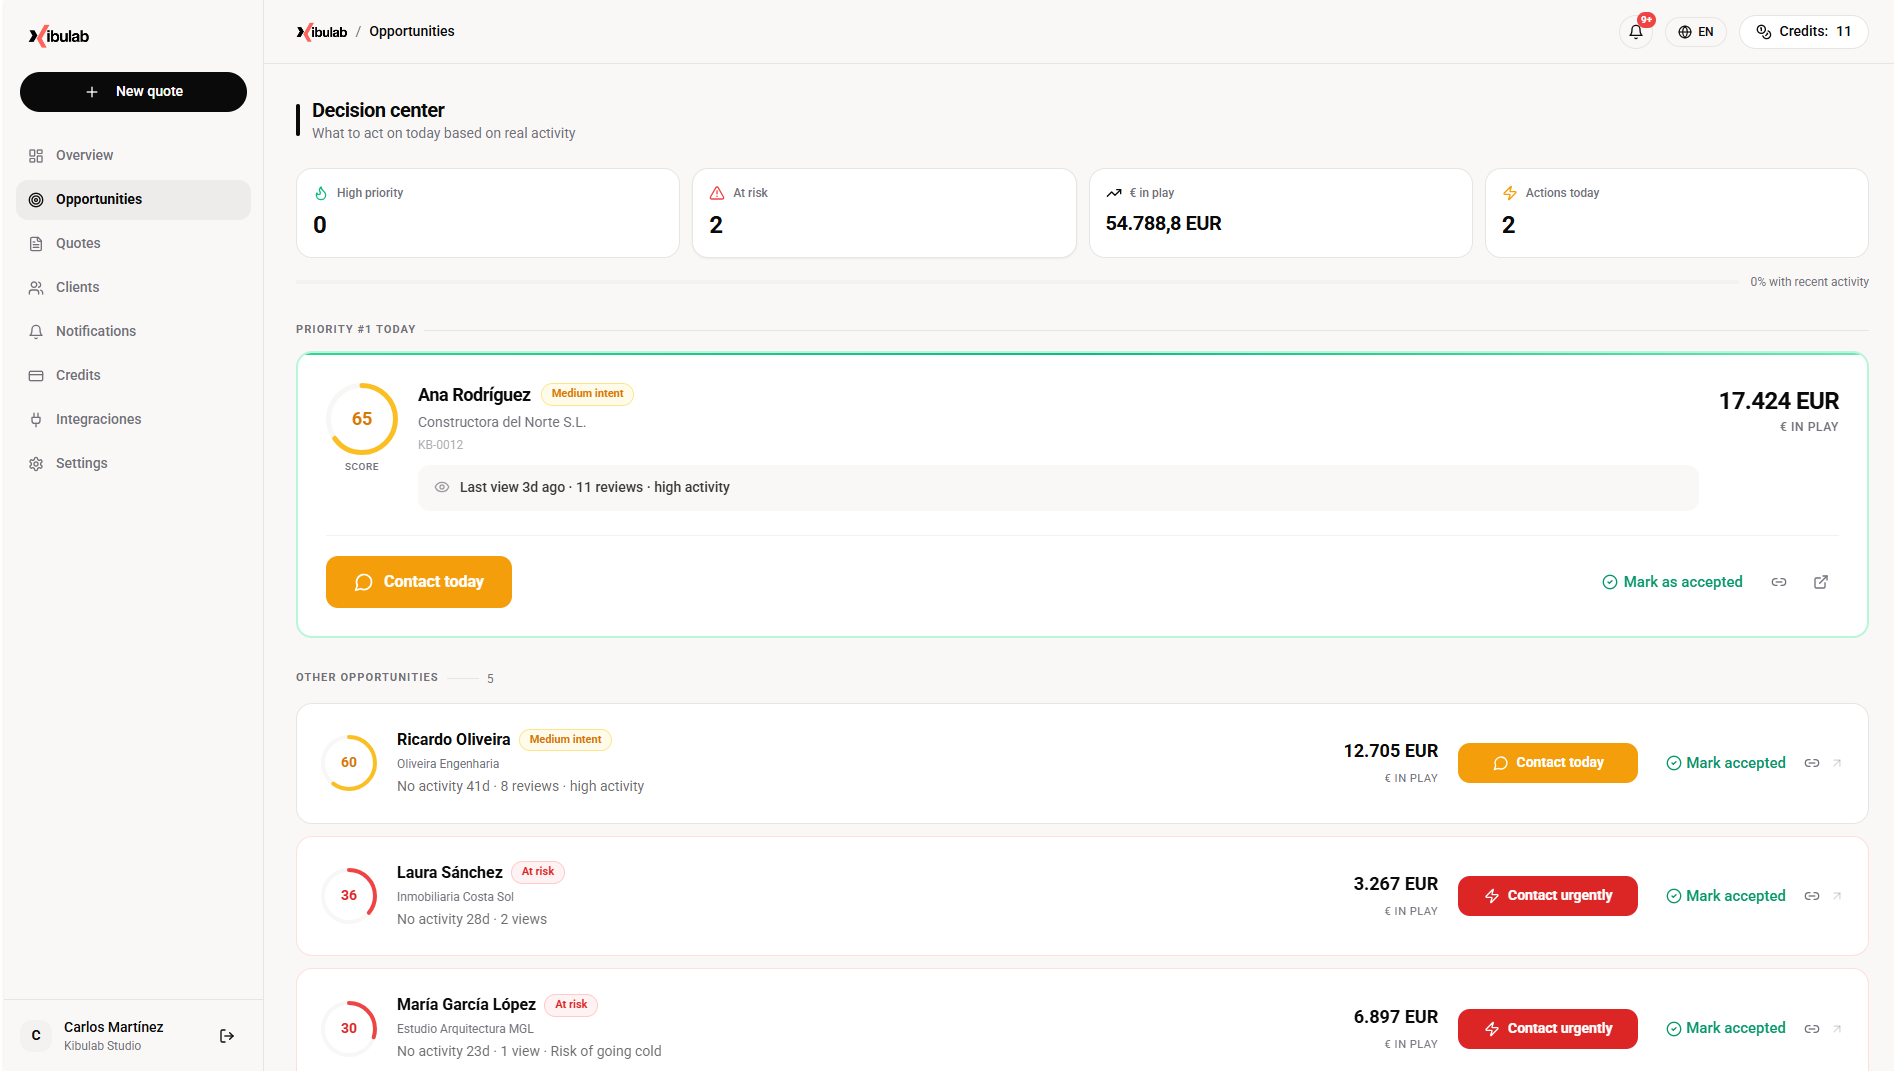Select Quotes in the sidebar
This screenshot has width=1894, height=1071.
(x=76, y=243)
